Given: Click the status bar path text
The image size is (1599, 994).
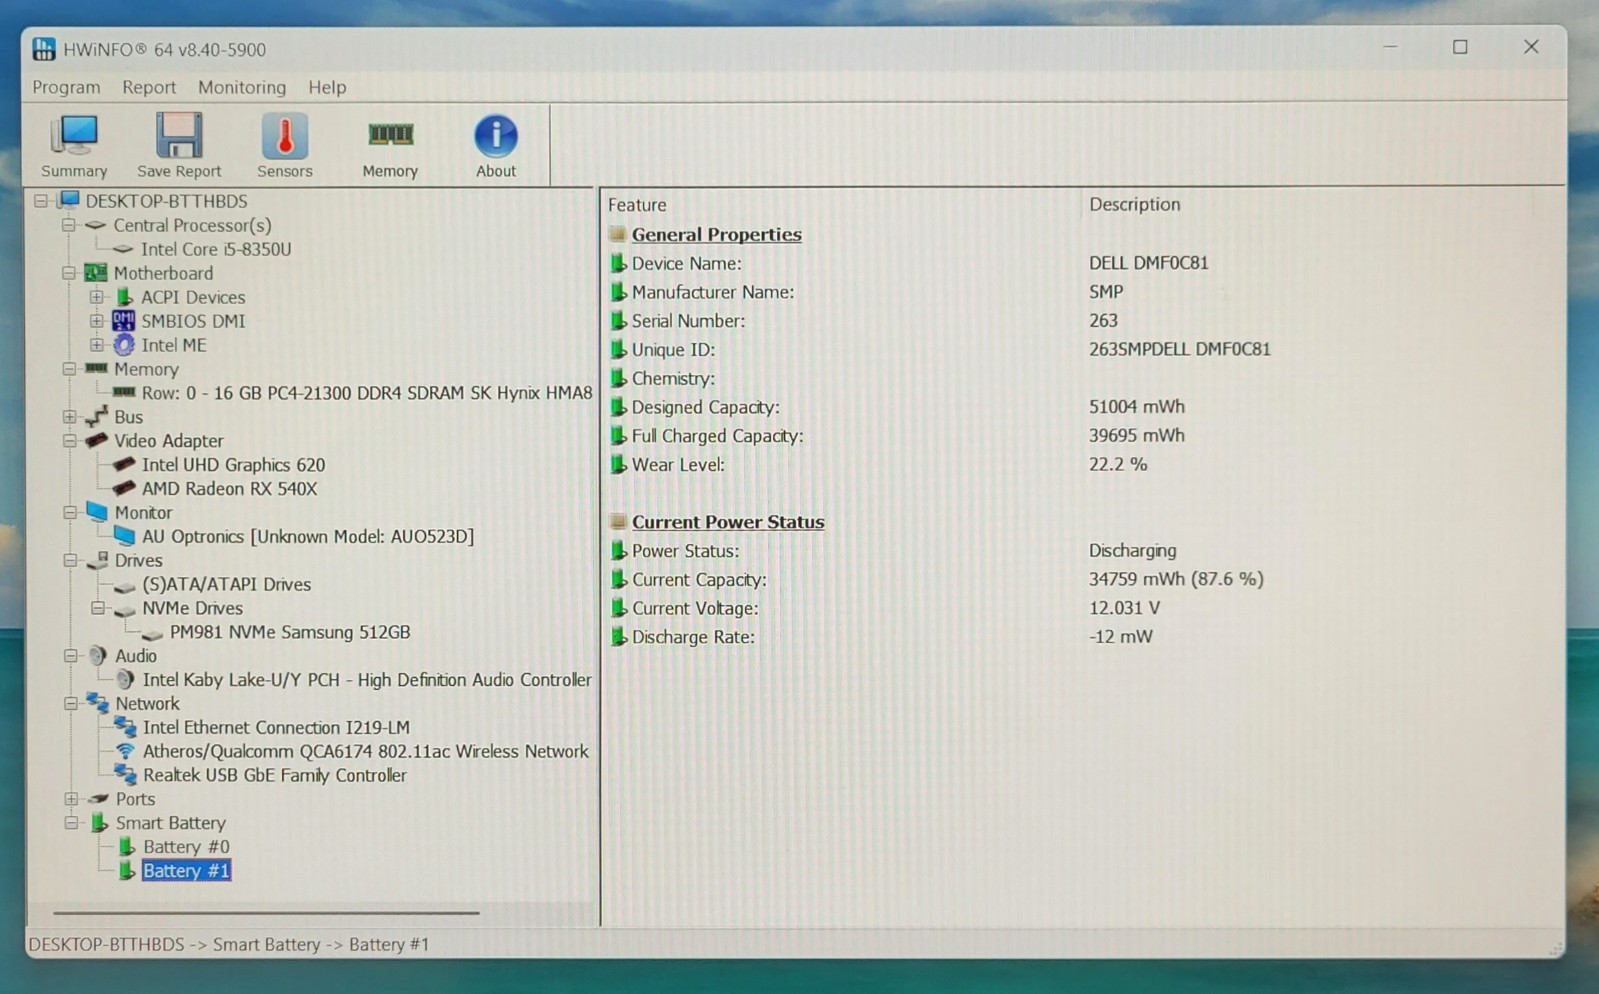Looking at the screenshot, I should point(229,944).
